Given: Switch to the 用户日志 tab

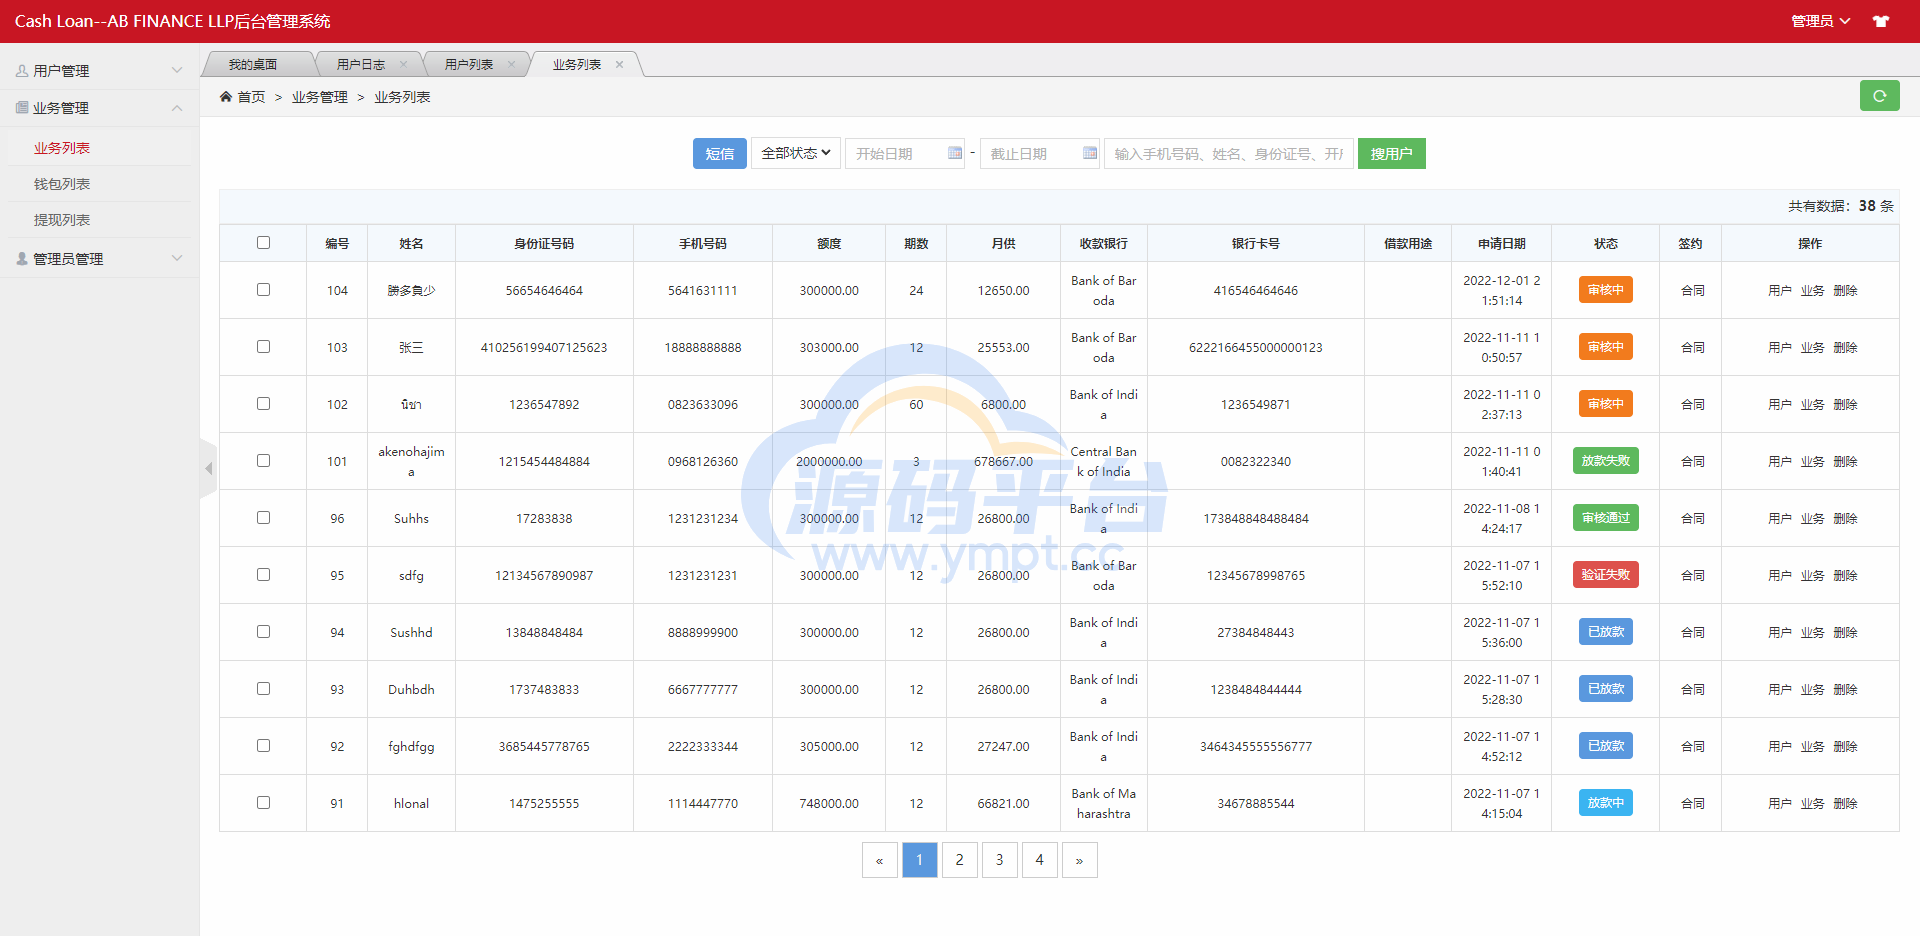Looking at the screenshot, I should point(361,64).
